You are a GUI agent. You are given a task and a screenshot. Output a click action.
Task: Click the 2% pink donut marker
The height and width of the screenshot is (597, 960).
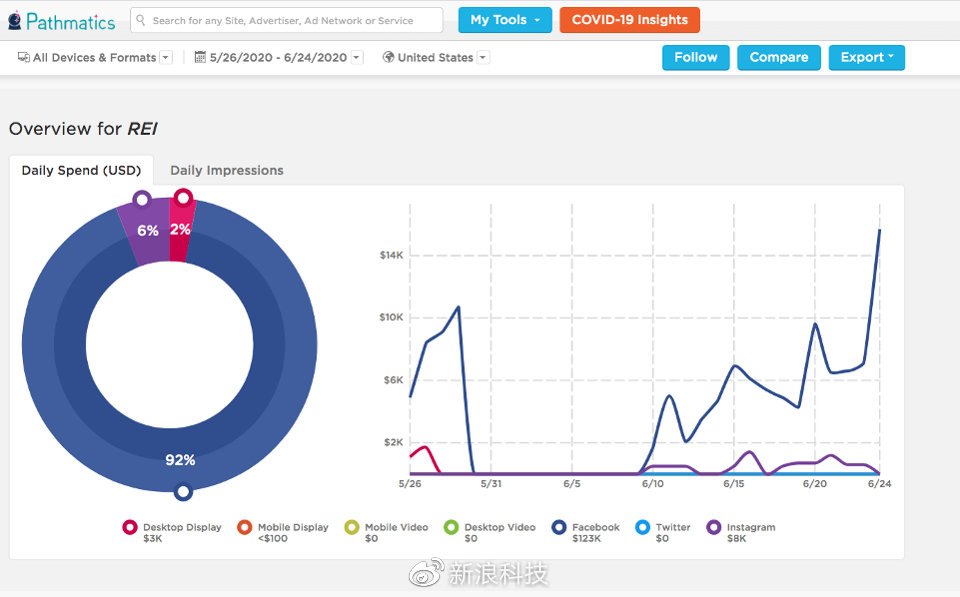(183, 197)
